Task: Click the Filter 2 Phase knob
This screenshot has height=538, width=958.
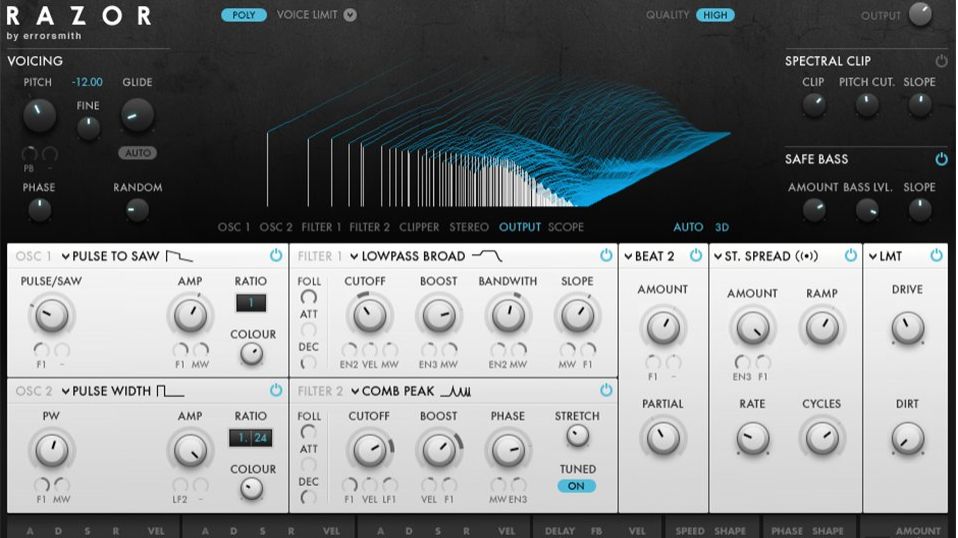Action: pos(508,451)
